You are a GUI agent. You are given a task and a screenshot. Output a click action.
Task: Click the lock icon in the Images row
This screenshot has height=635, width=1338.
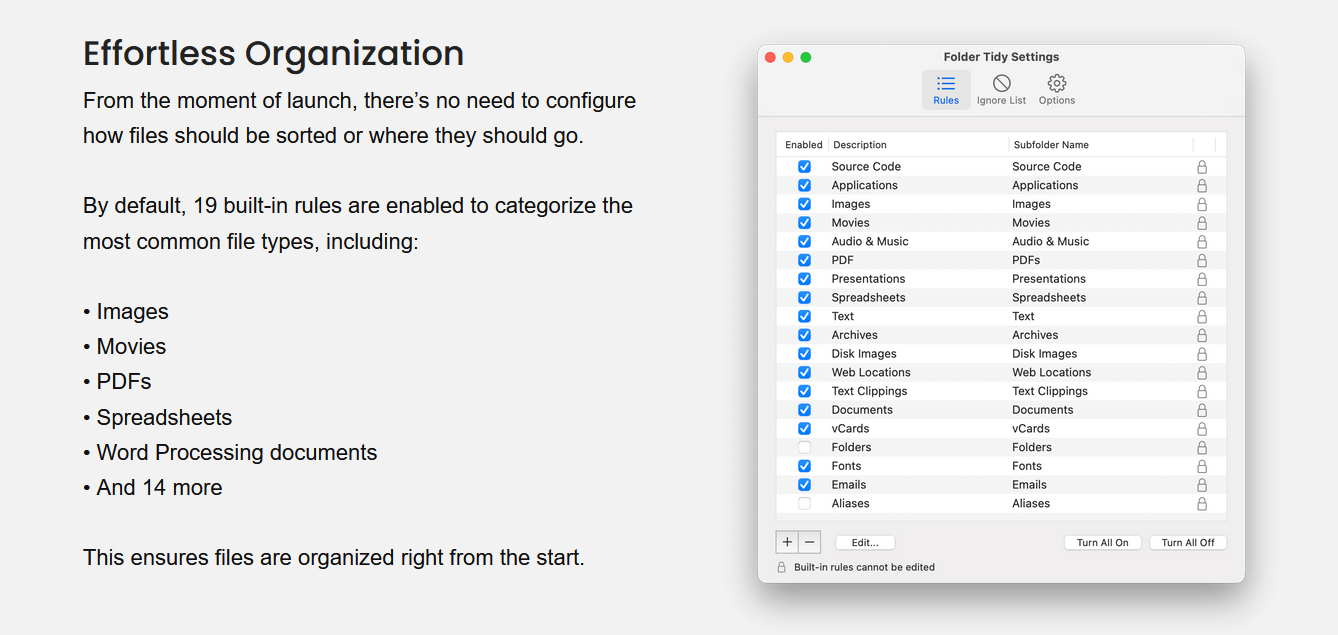pos(1202,204)
